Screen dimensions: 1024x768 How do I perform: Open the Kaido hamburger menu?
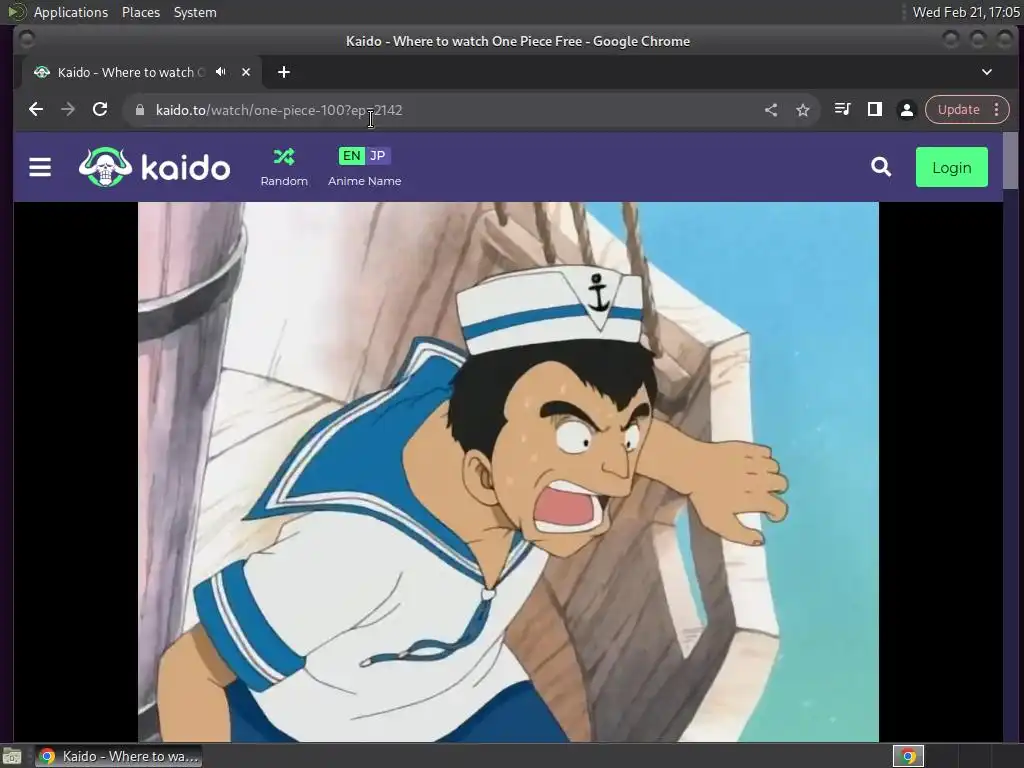[40, 167]
